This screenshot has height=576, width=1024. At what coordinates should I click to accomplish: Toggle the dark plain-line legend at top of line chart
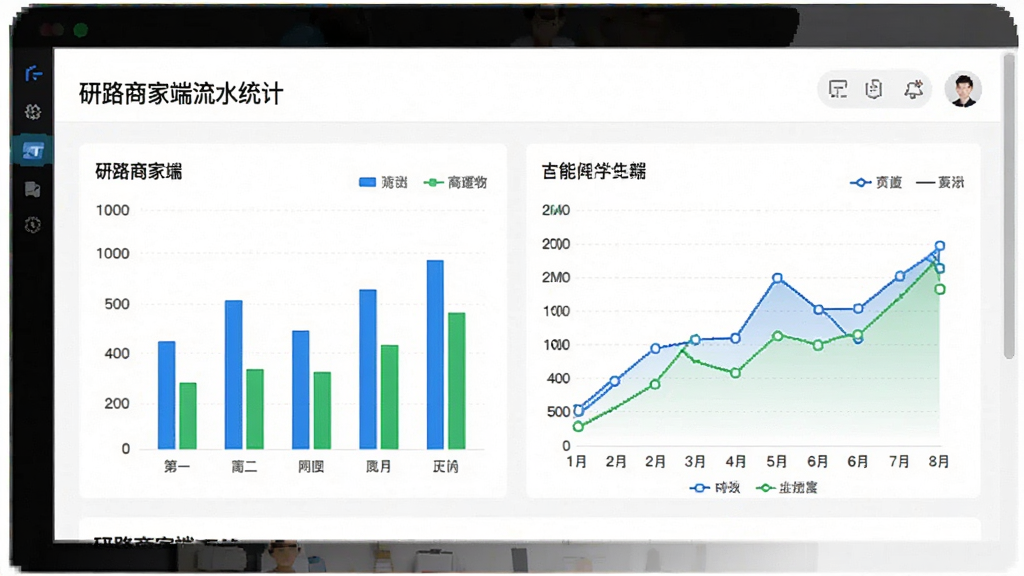940,182
